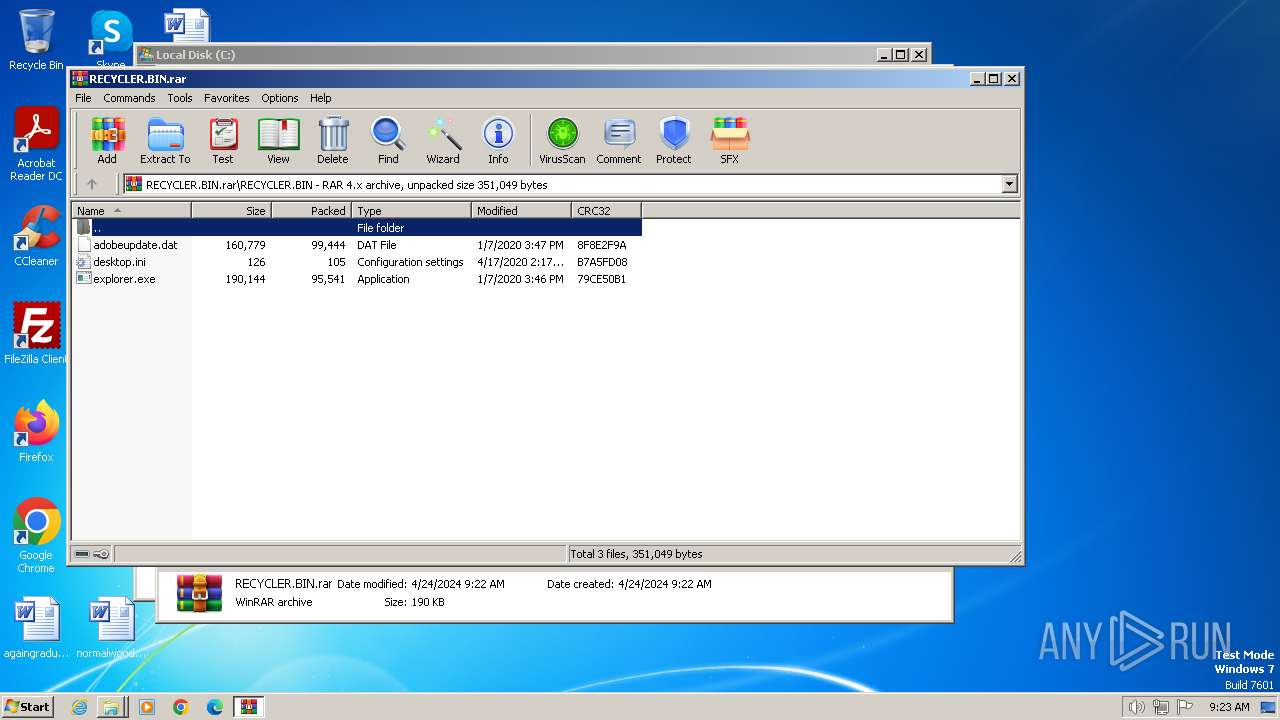Open Acrobat Reader DC desktop icon

point(36,145)
